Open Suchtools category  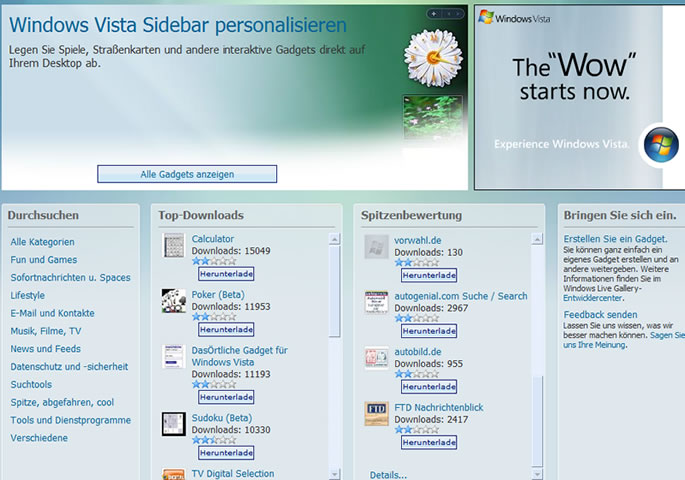[x=31, y=384]
